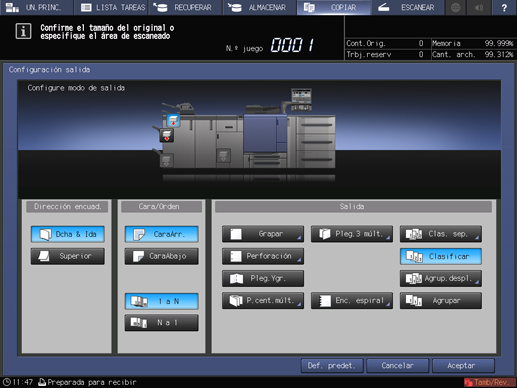Open Enc. espiral binding options
Viewport: 517px width, 388px height.
pos(352,300)
